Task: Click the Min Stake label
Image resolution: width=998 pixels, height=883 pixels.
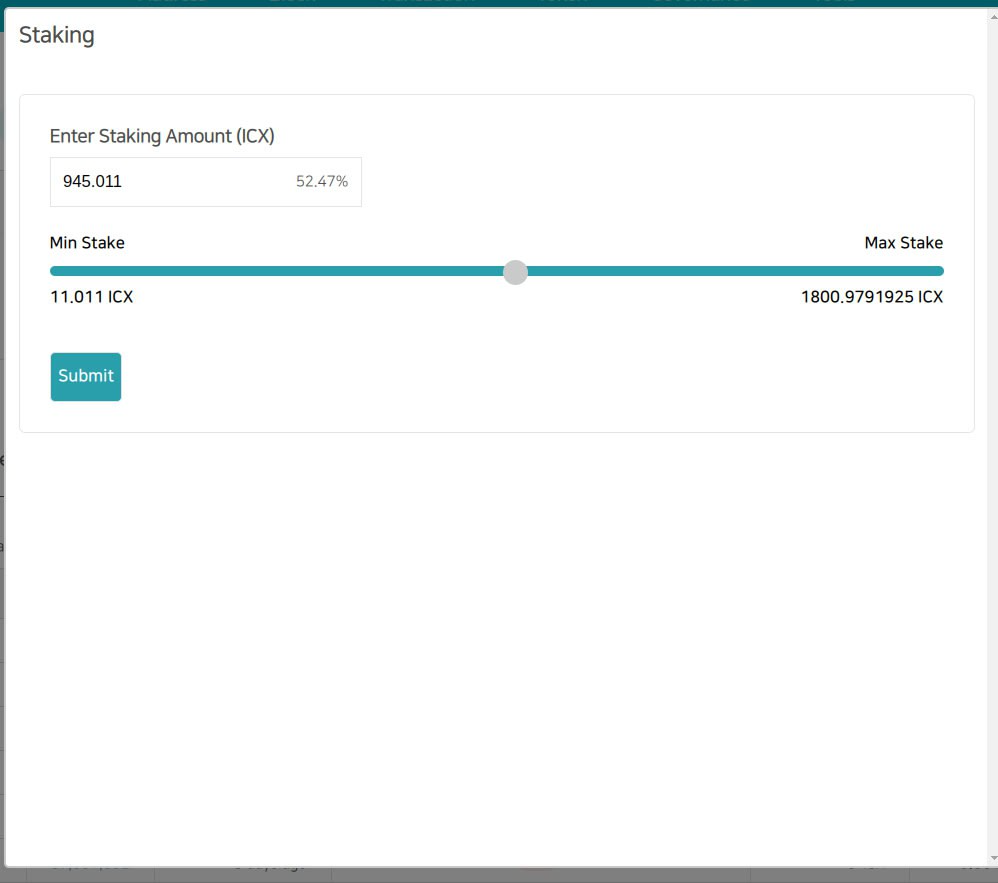Action: (x=87, y=243)
